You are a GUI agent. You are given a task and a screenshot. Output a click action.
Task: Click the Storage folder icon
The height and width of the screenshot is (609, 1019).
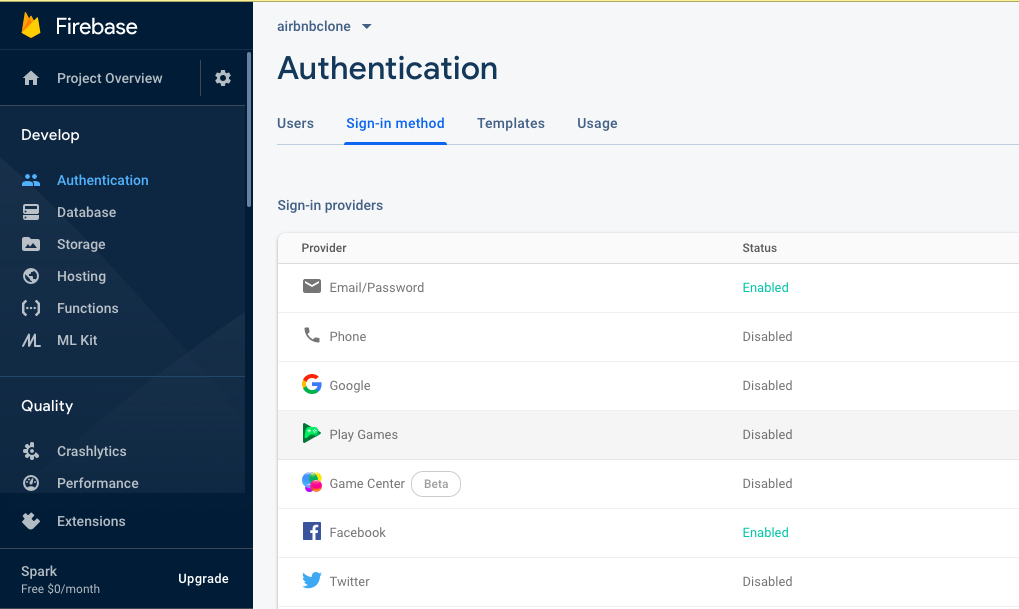[x=31, y=244]
